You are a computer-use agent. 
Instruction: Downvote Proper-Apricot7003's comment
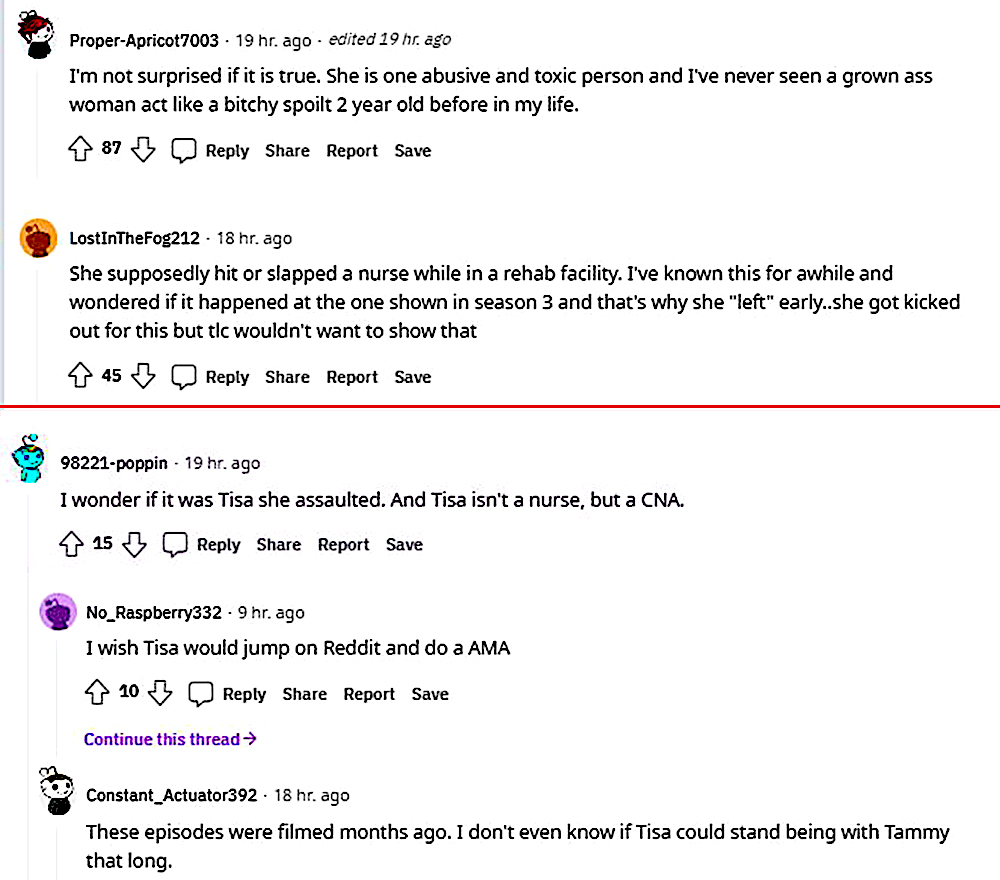(x=143, y=150)
